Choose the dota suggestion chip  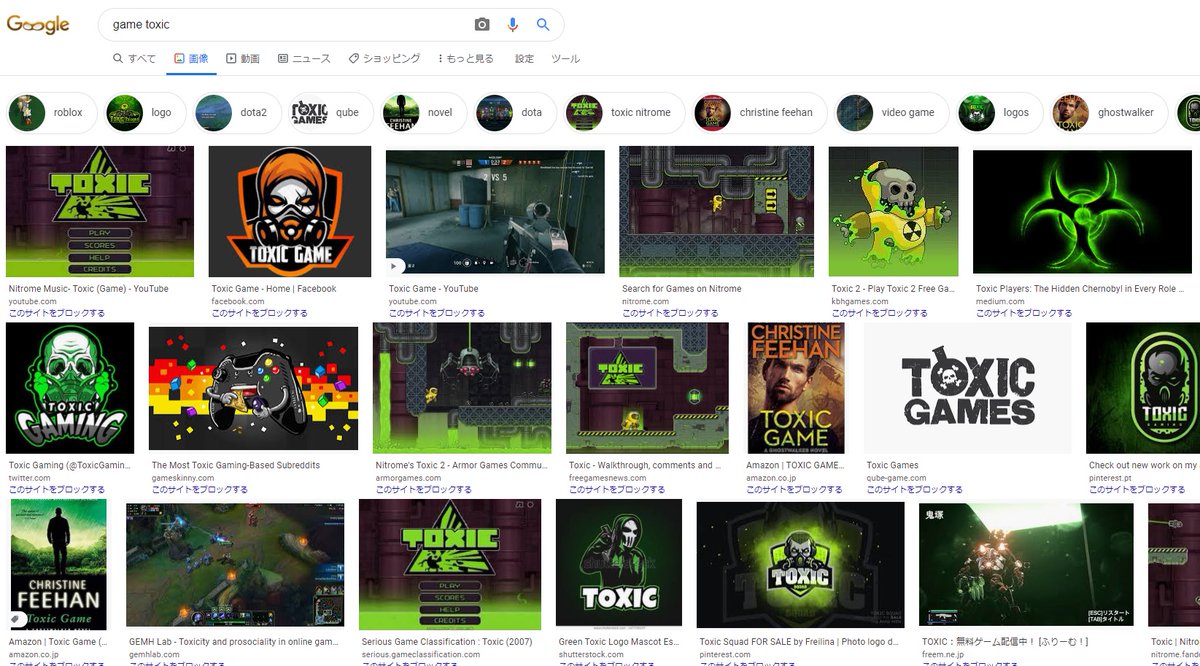tap(514, 113)
